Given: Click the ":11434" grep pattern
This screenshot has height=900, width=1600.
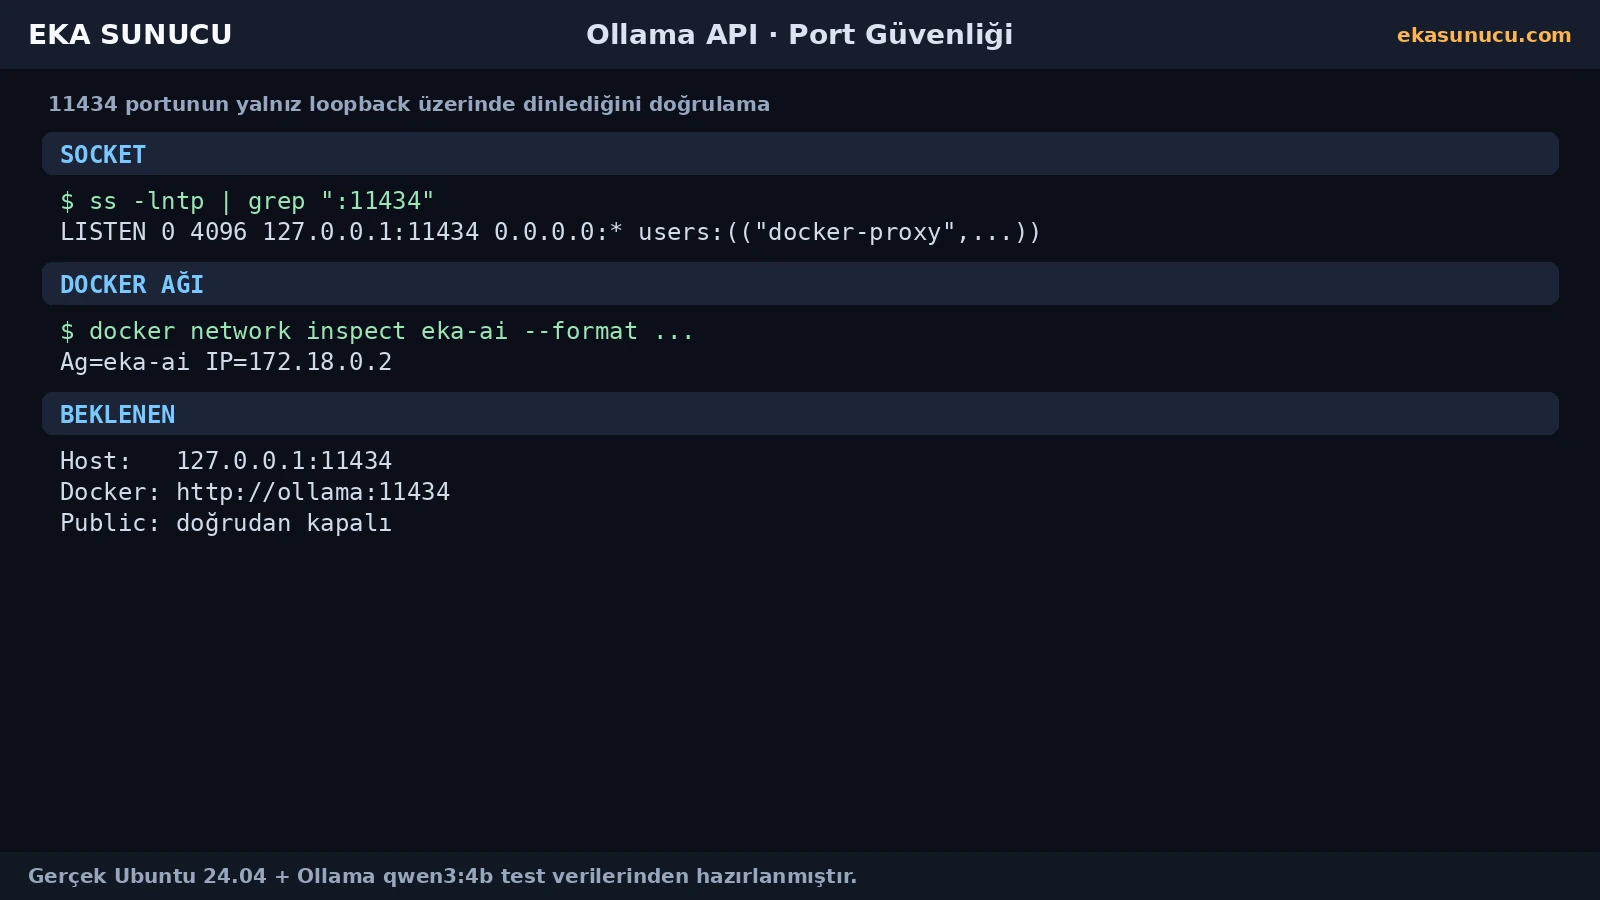Looking at the screenshot, I should (377, 201).
